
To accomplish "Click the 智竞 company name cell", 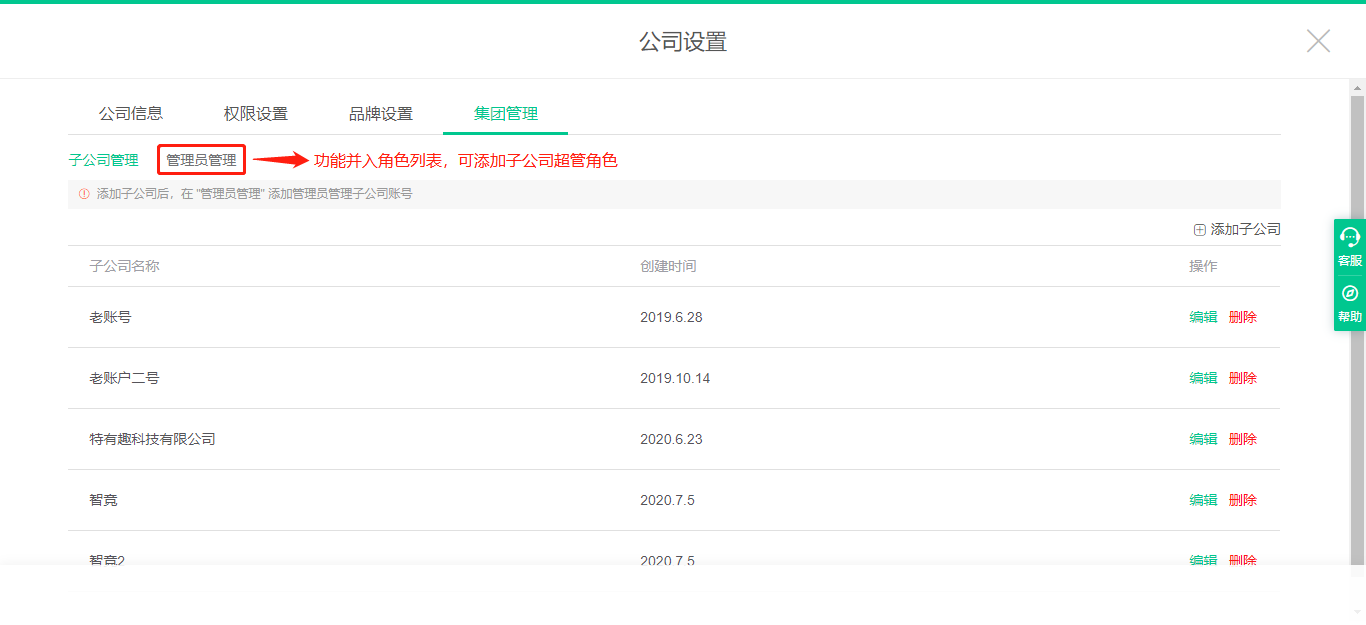I will point(103,500).
